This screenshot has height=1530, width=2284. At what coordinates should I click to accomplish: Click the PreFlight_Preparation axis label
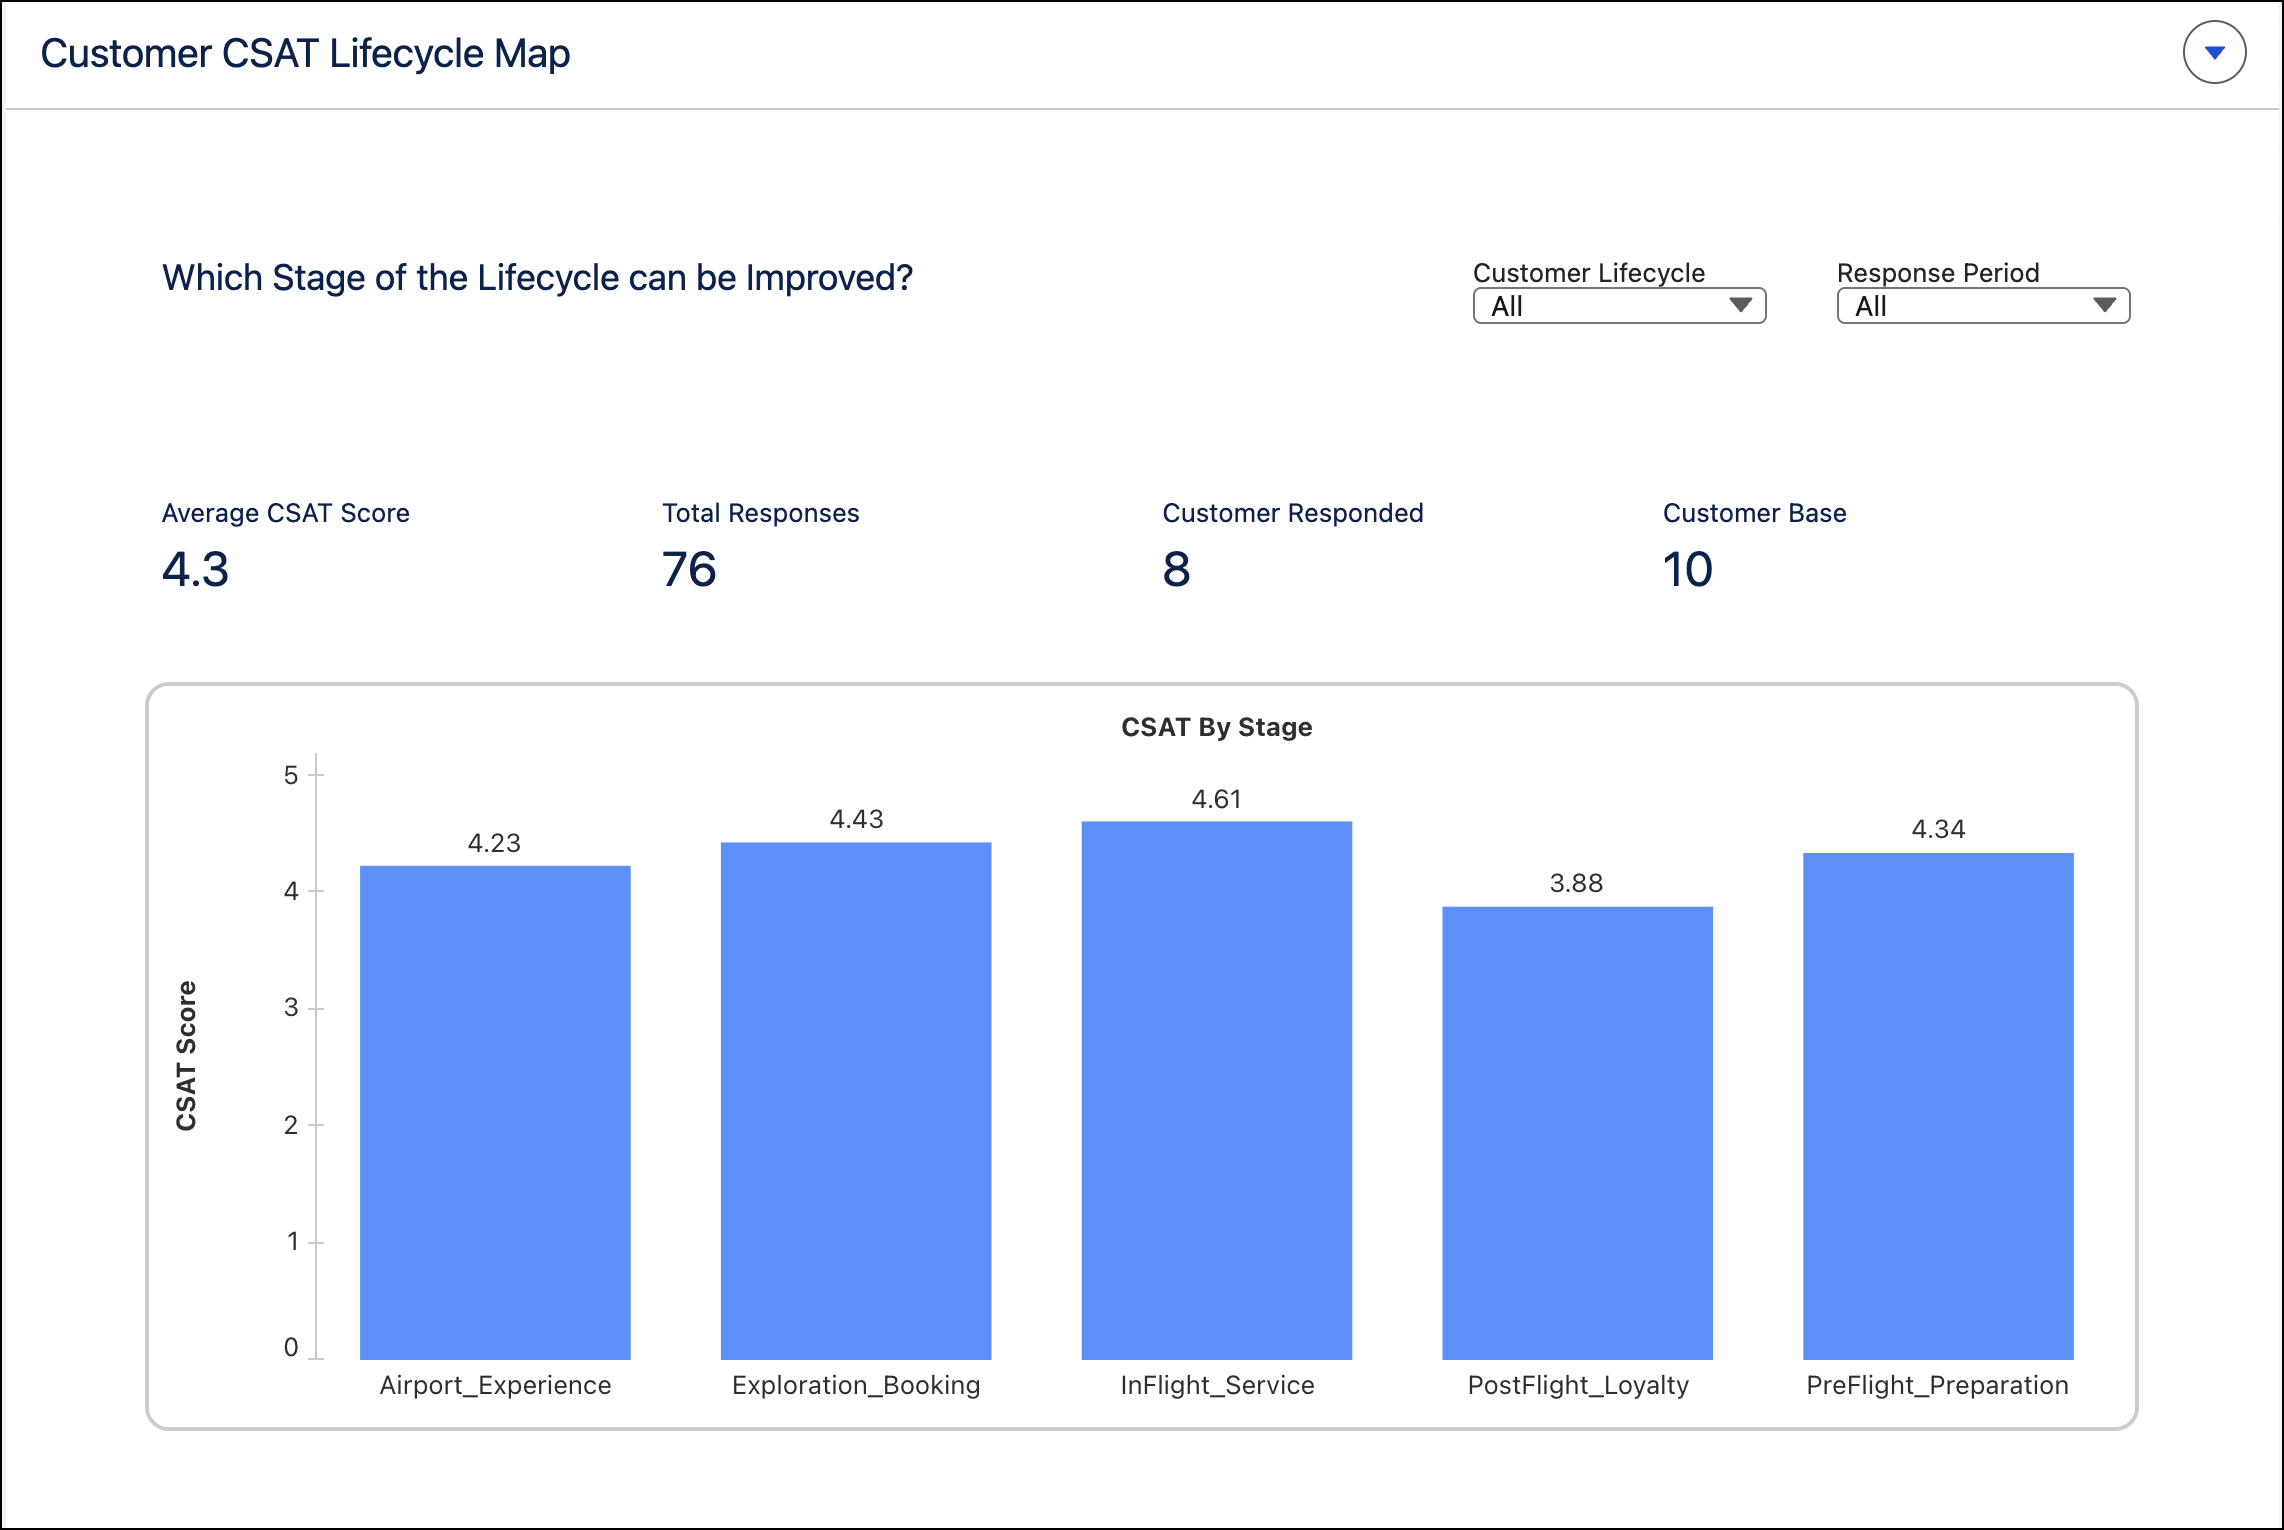[x=1937, y=1385]
